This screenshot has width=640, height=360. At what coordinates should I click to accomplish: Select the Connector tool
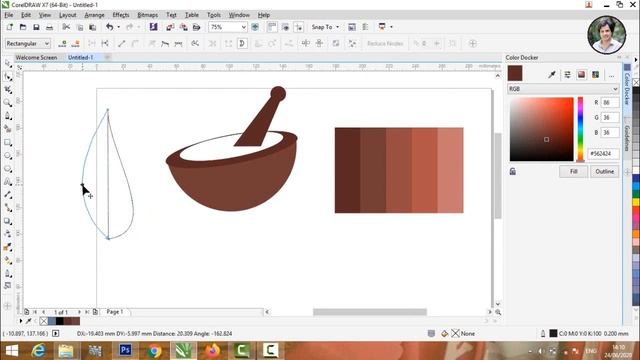(8, 208)
